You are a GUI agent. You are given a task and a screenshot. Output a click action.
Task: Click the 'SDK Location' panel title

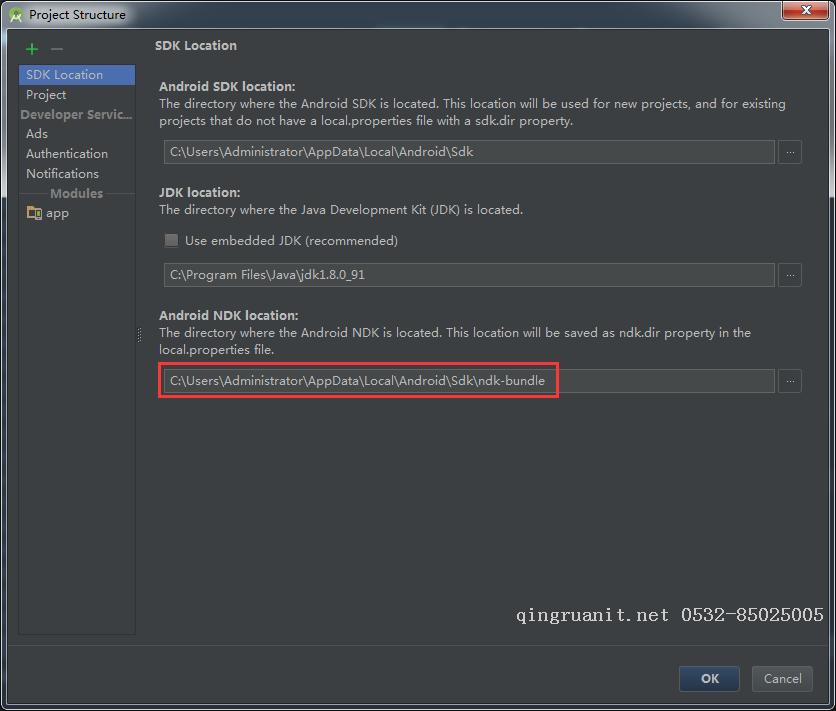tap(196, 46)
